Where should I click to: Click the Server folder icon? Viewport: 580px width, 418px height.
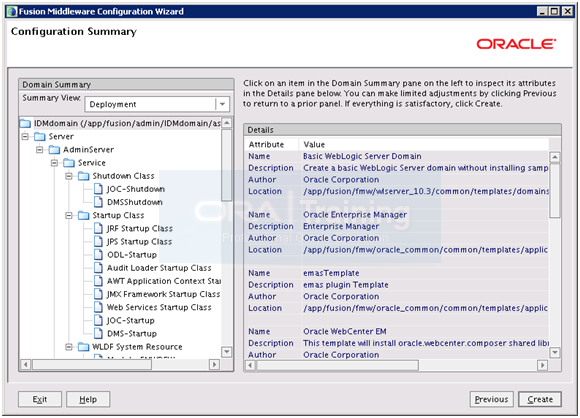pos(40,136)
